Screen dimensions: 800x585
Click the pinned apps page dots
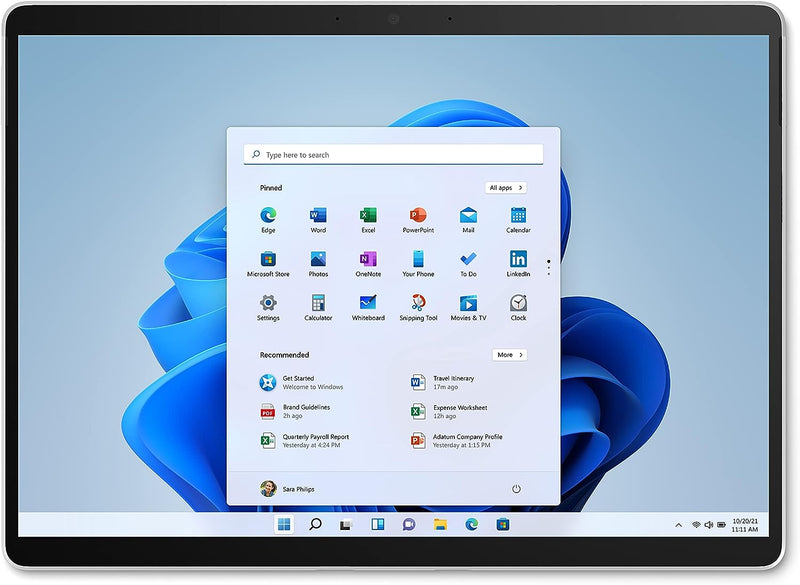[x=548, y=266]
